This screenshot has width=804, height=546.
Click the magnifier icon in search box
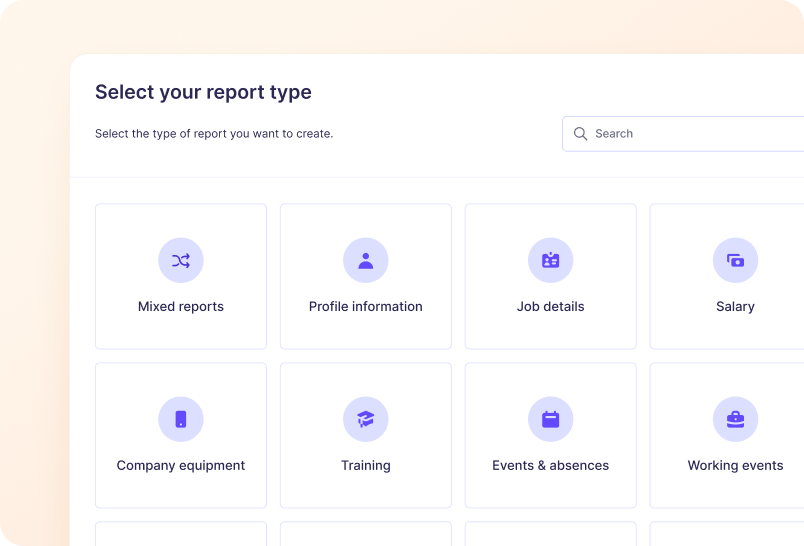click(580, 134)
